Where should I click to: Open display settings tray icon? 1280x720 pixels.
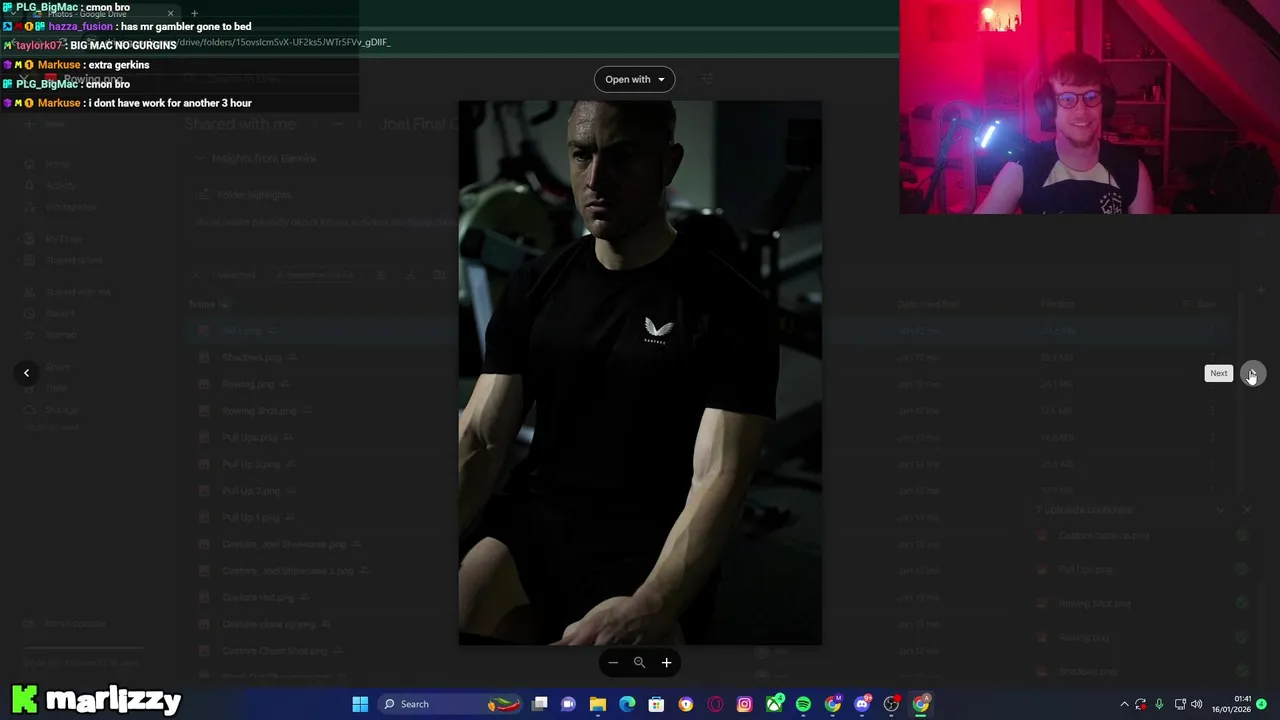tap(1180, 704)
